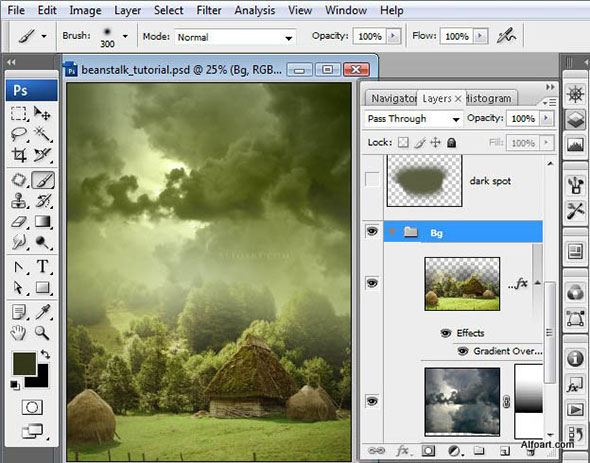Click the add layer style fx button
The height and width of the screenshot is (463, 590).
(403, 451)
